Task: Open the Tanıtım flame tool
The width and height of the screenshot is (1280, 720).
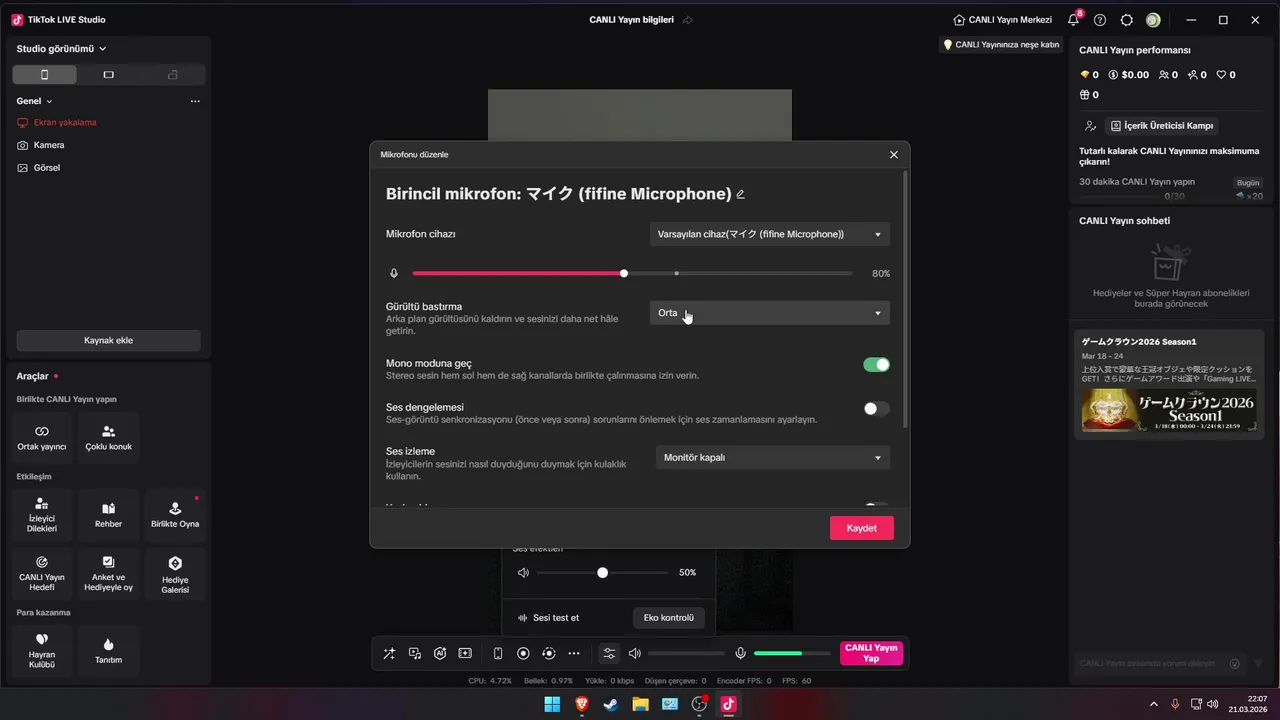Action: point(108,651)
